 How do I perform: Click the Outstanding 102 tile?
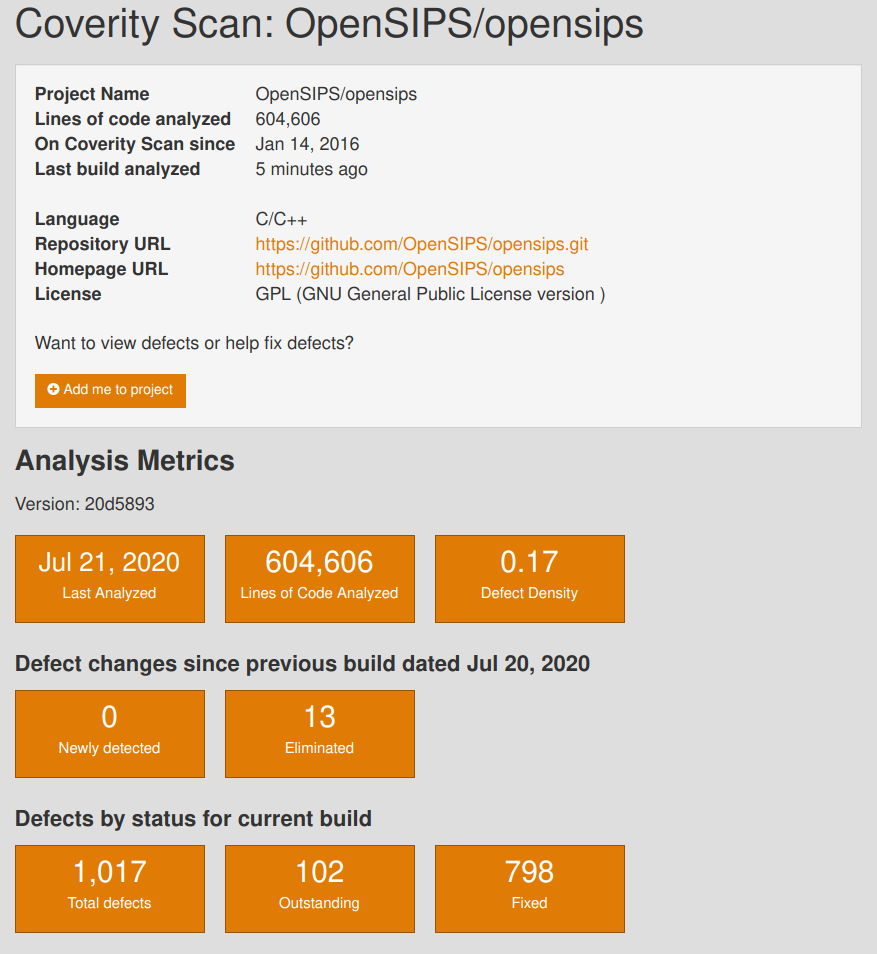[320, 889]
